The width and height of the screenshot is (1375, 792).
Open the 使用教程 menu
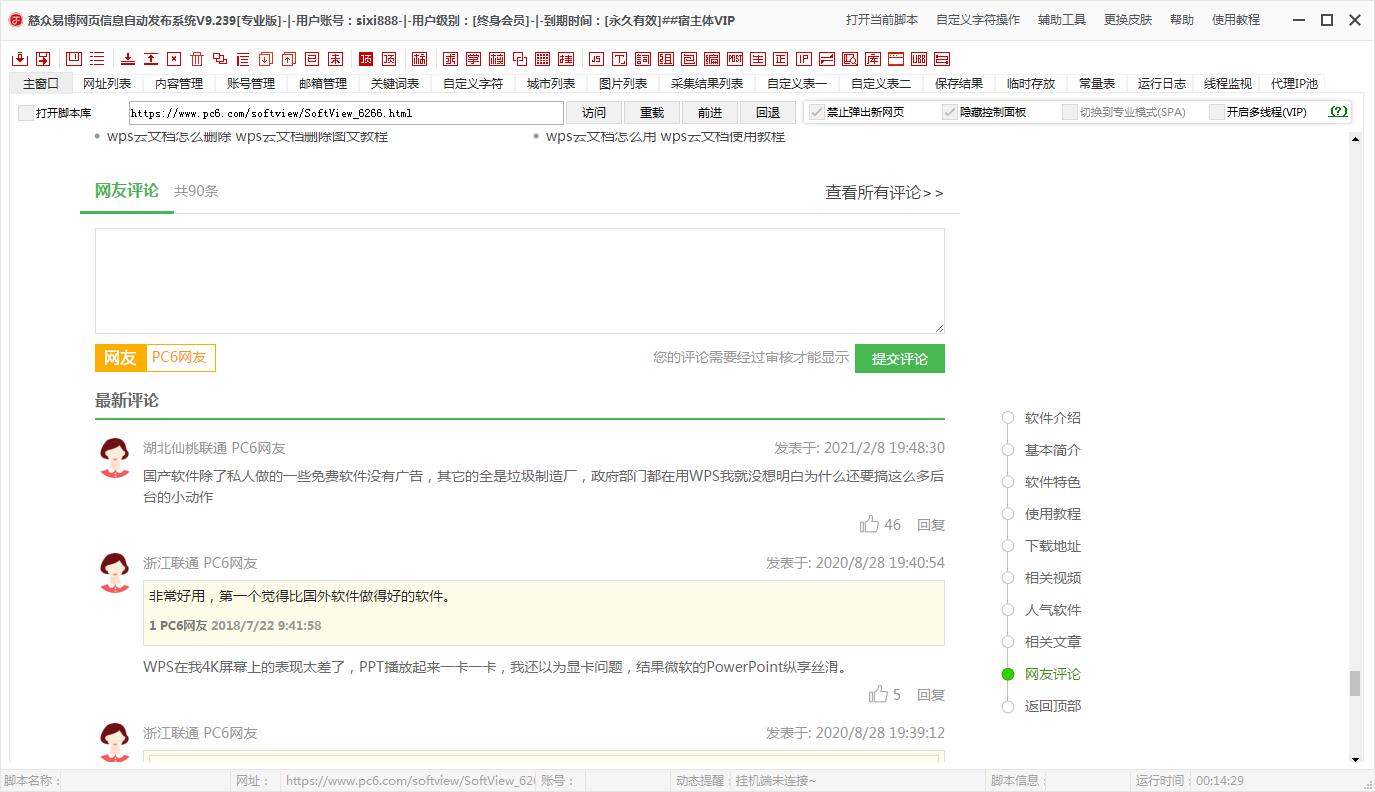(x=1236, y=20)
